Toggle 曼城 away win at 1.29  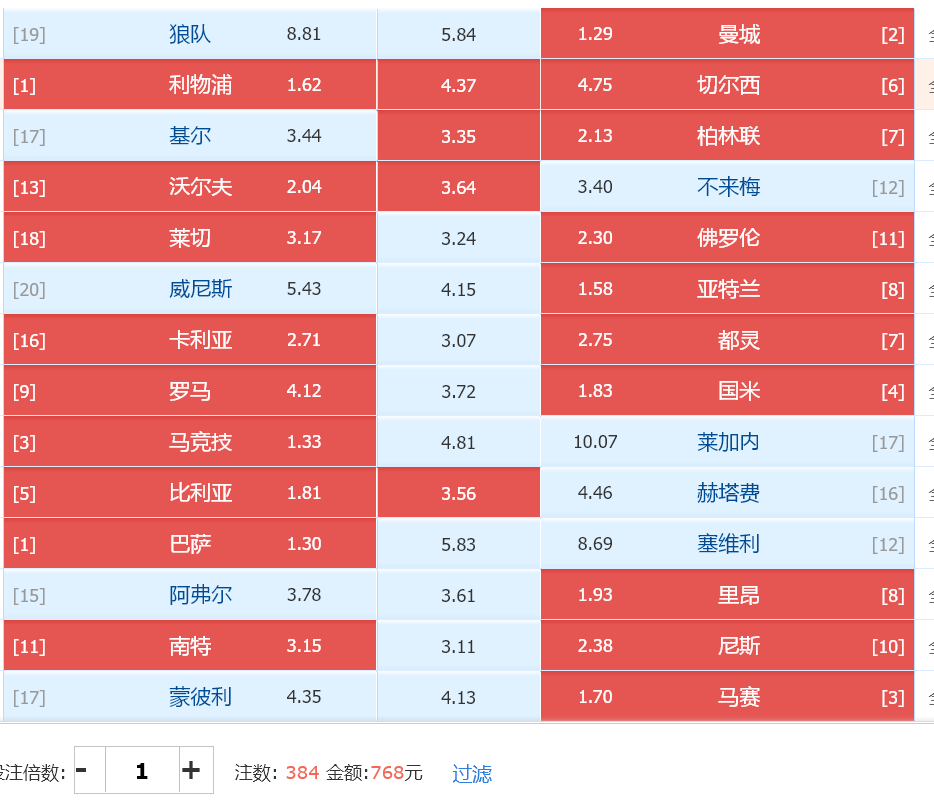pyautogui.click(x=727, y=34)
